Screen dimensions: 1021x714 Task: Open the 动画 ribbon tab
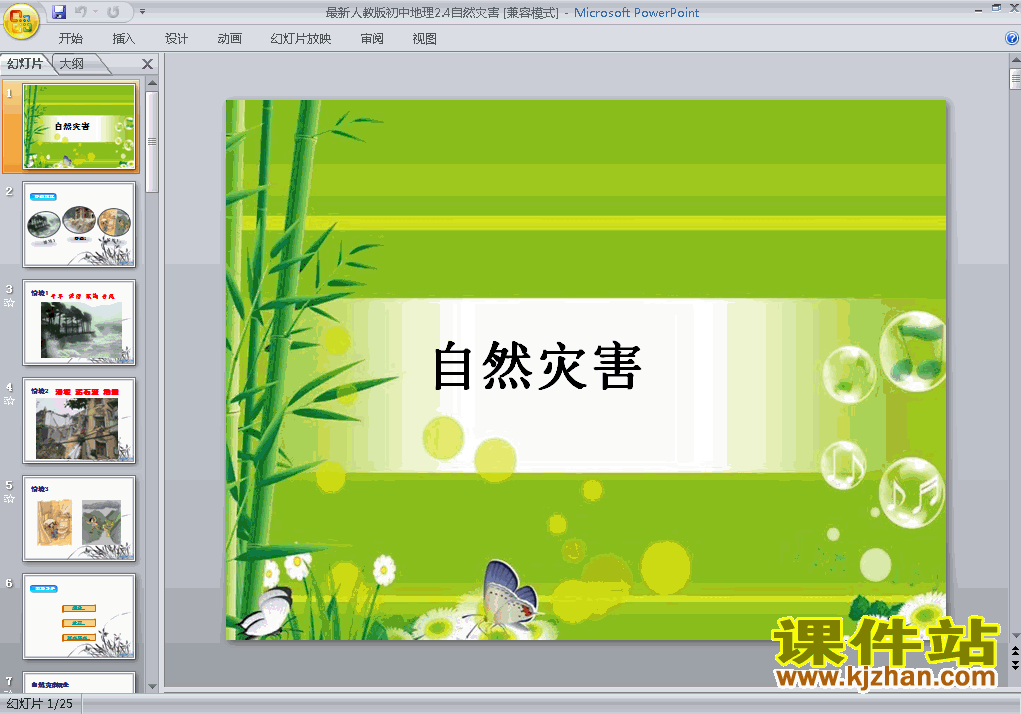pyautogui.click(x=229, y=38)
